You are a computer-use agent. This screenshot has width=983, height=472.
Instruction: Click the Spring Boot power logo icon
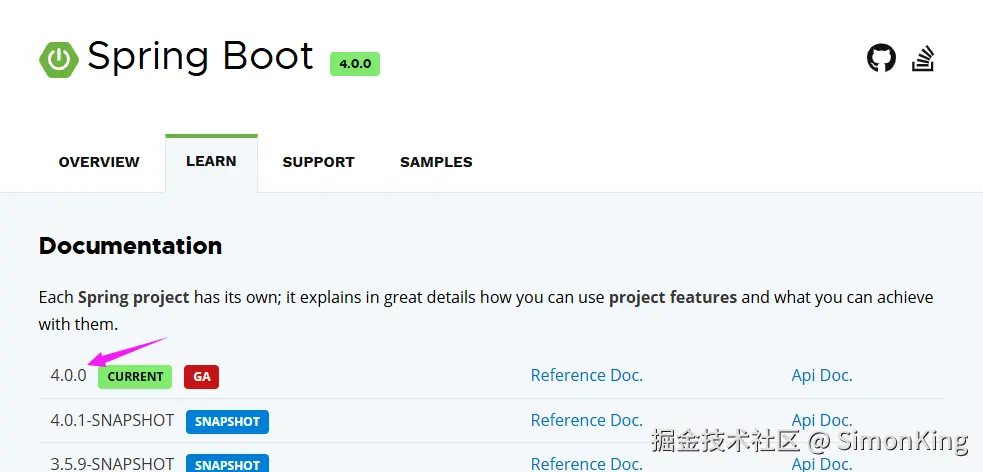[59, 60]
